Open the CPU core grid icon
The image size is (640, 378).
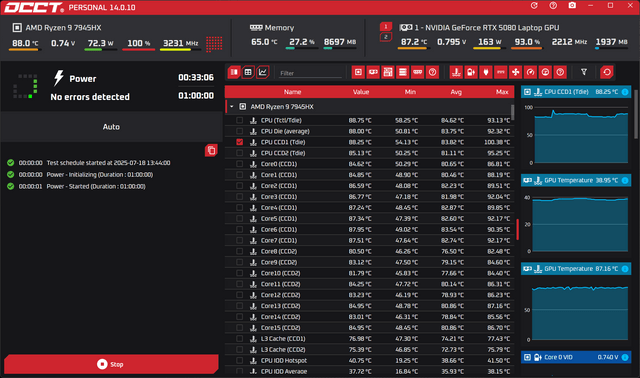214,44
